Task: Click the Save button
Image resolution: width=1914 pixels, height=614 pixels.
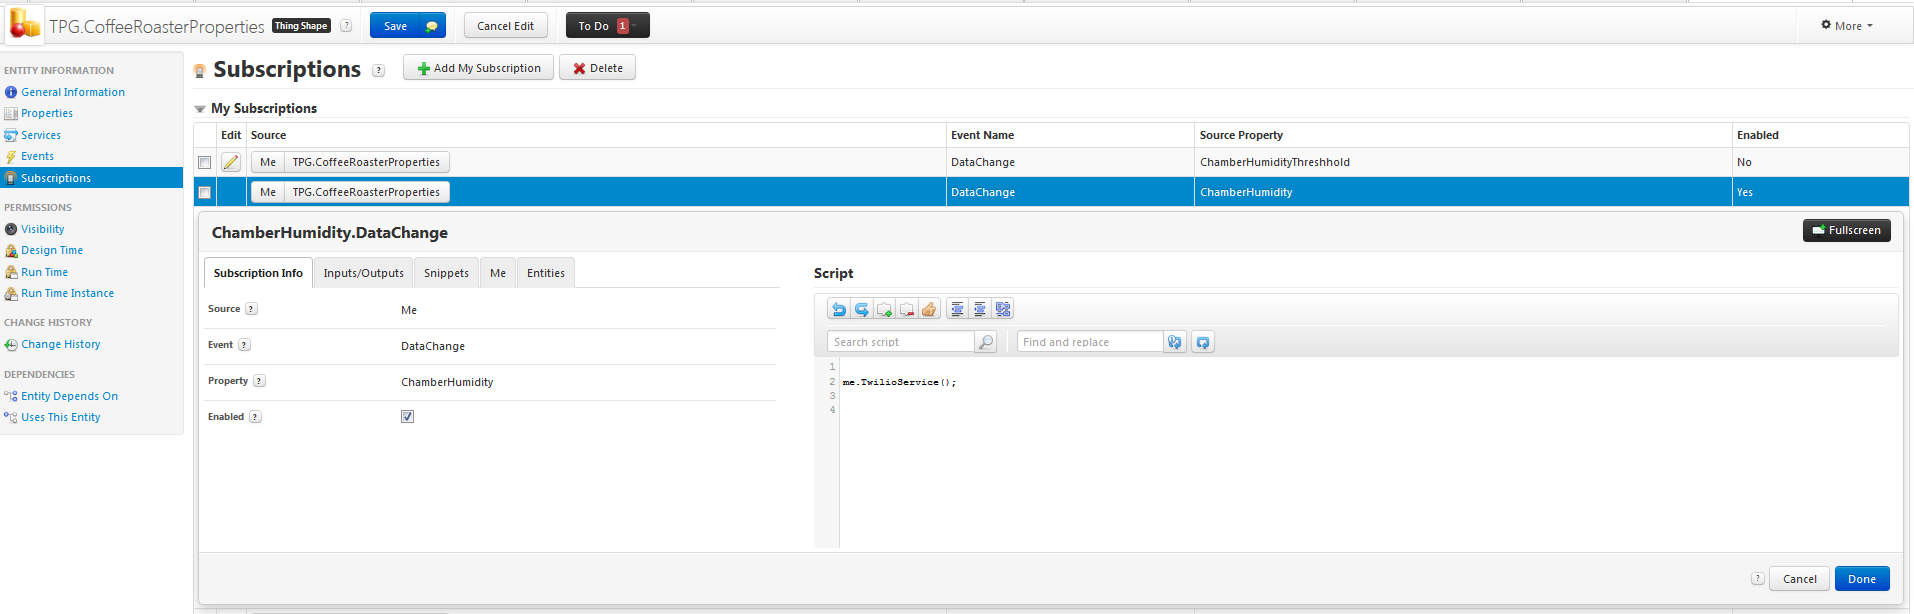Action: click(395, 26)
